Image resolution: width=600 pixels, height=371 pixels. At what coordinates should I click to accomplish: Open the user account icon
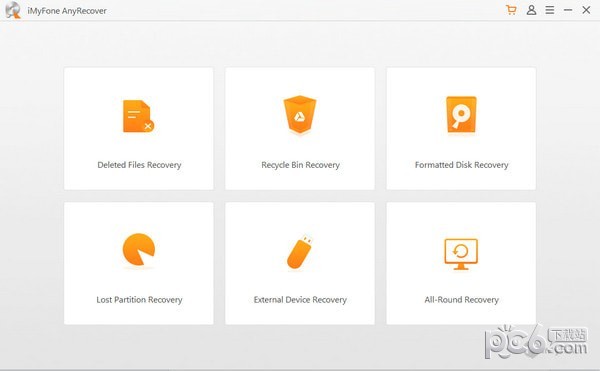coord(531,10)
